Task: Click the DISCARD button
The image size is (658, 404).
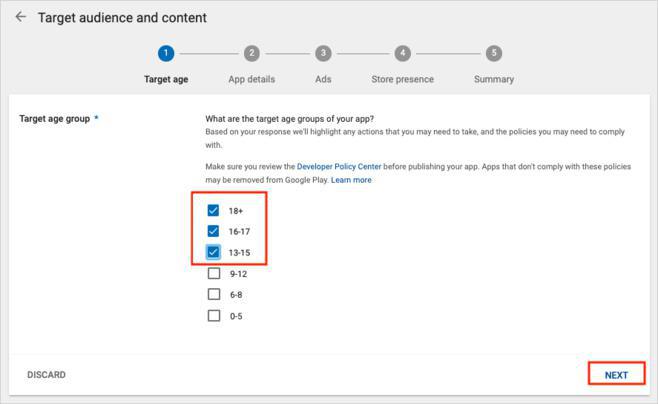Action: coord(46,375)
